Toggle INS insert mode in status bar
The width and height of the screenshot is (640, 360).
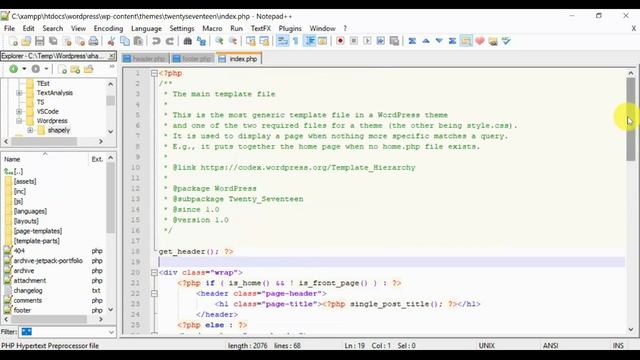point(618,346)
